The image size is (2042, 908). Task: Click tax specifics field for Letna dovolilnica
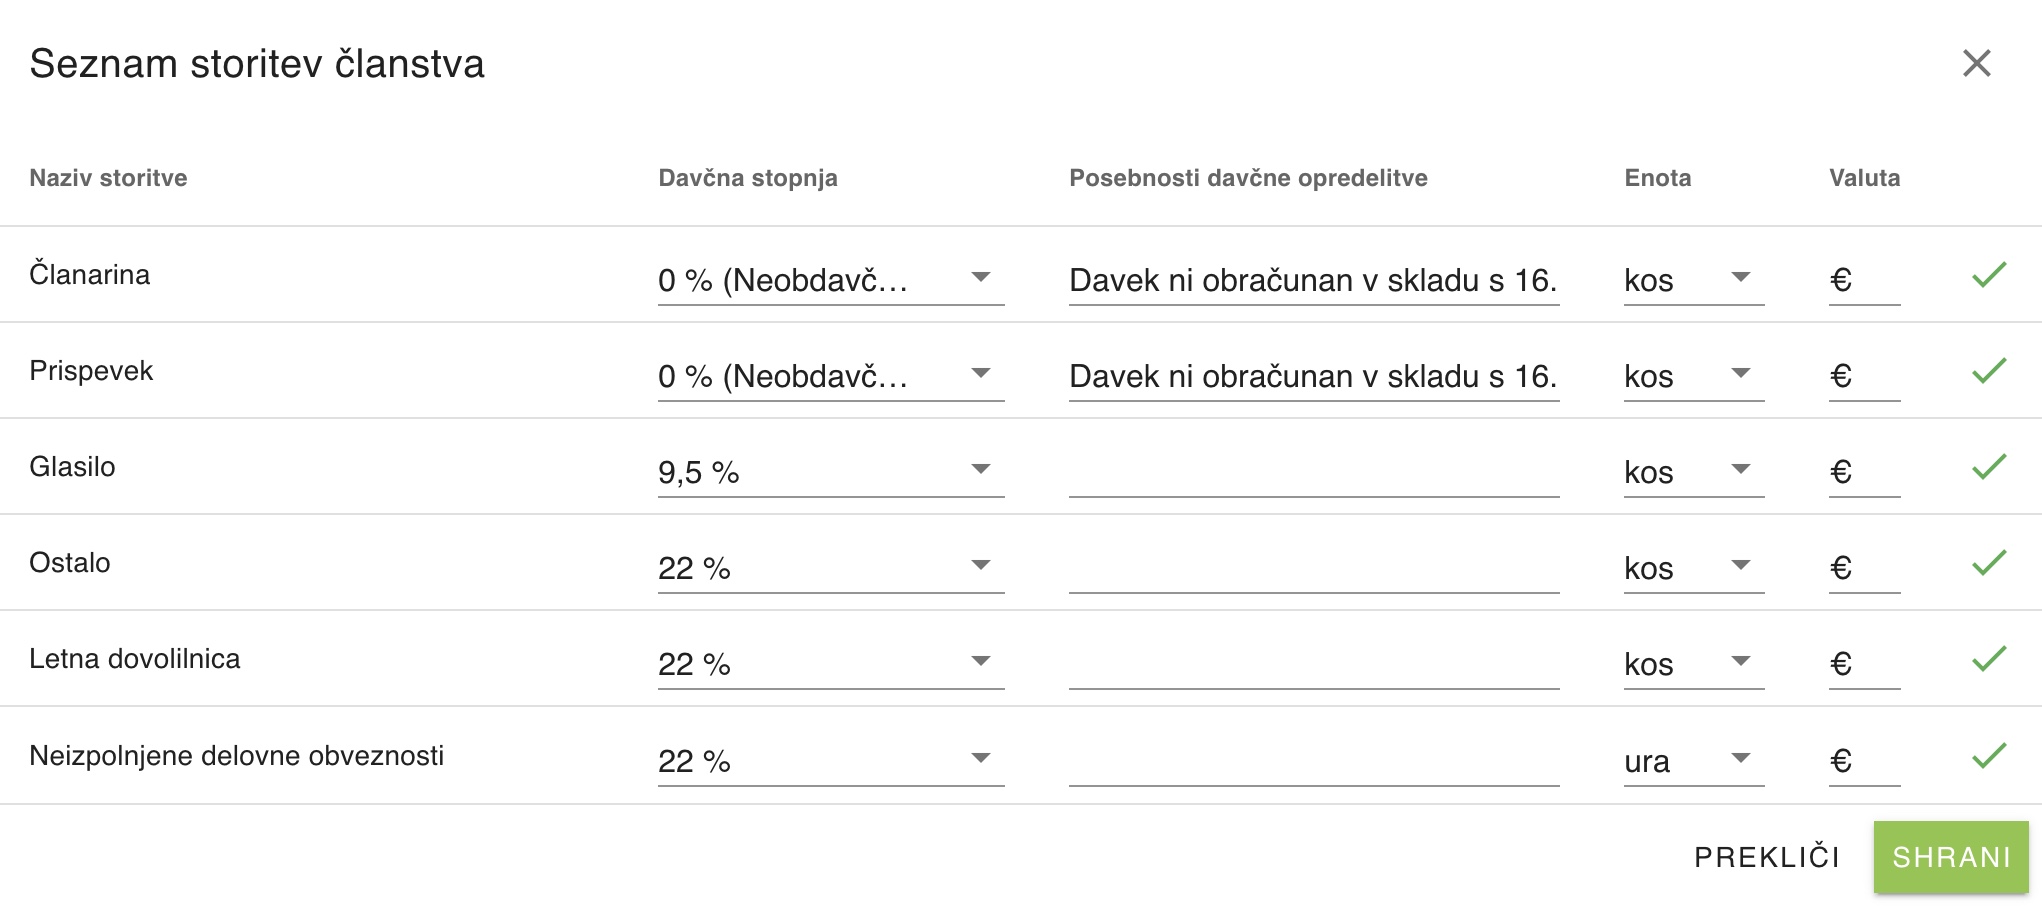1314,664
